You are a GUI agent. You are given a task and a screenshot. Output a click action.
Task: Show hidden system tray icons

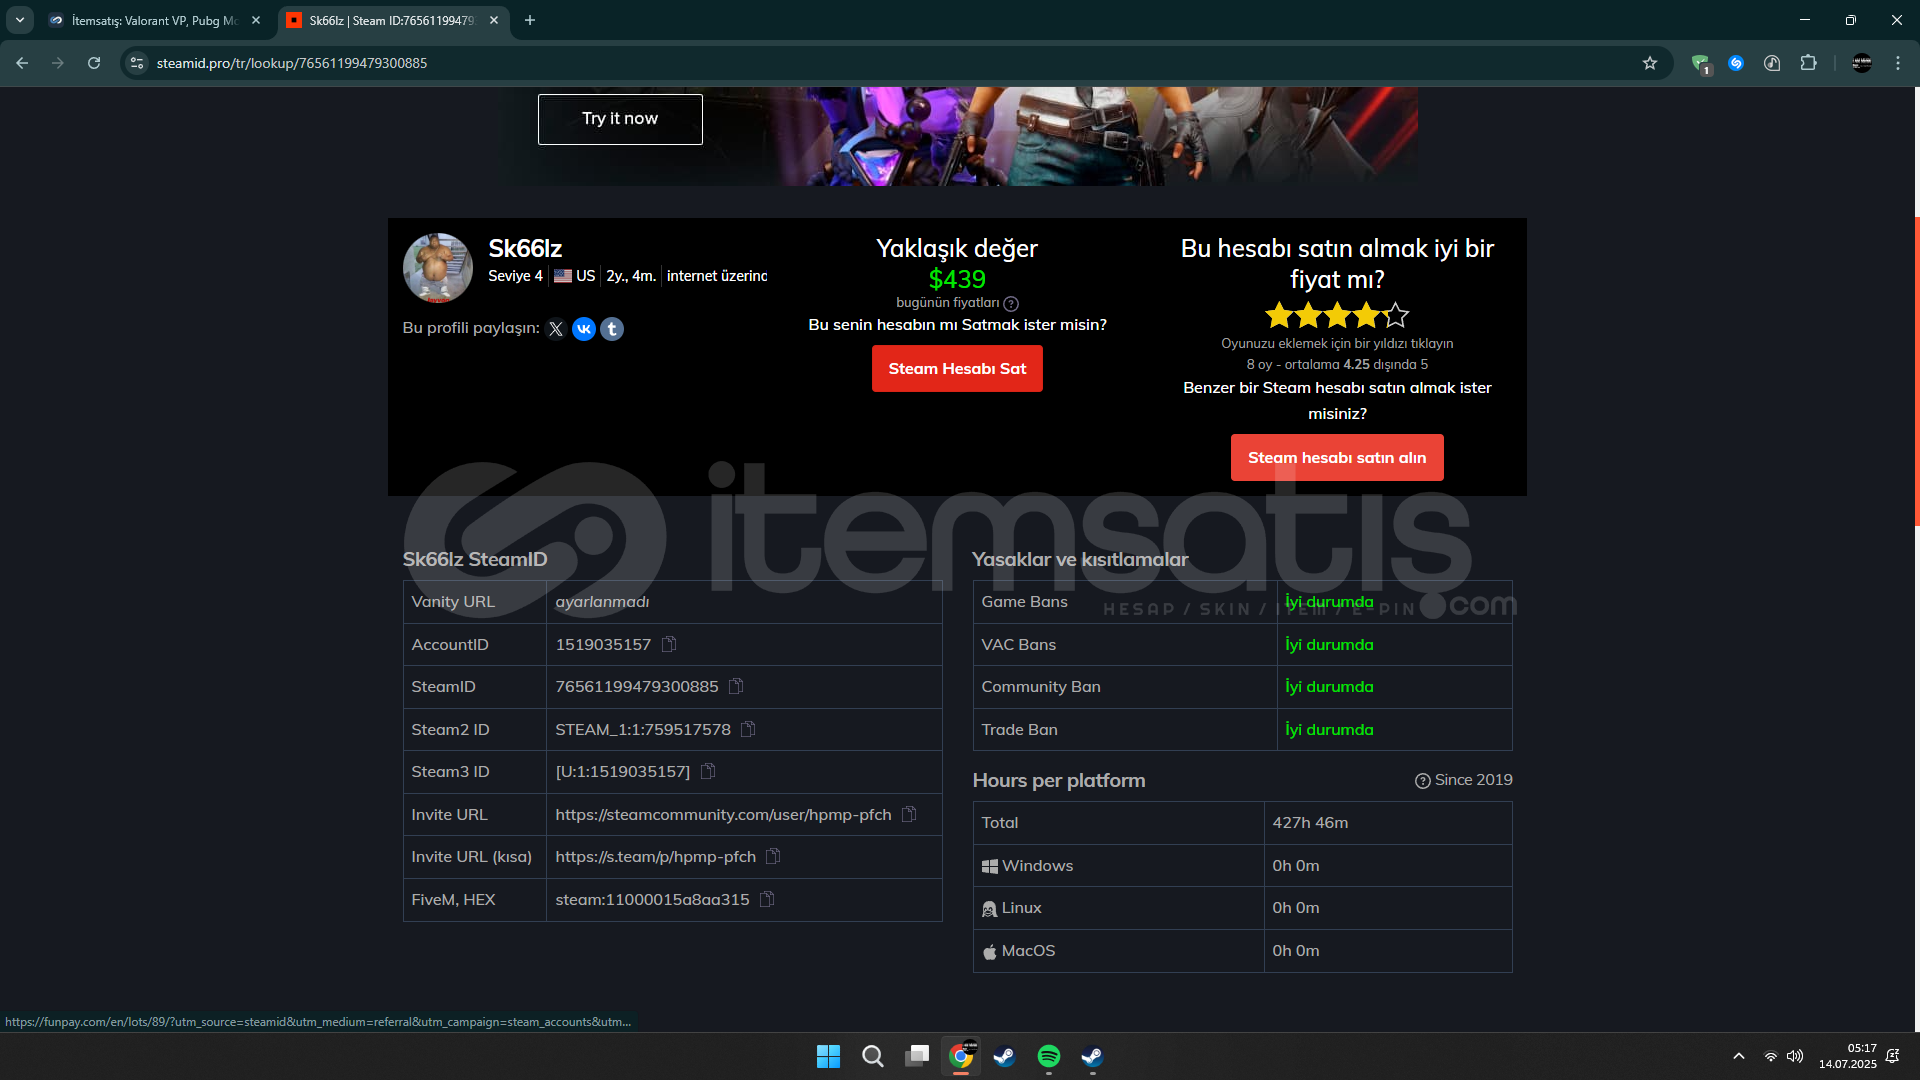(1739, 1056)
